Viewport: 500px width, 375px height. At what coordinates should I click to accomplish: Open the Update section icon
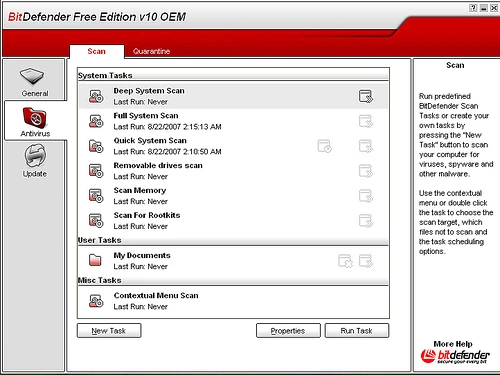[35, 155]
